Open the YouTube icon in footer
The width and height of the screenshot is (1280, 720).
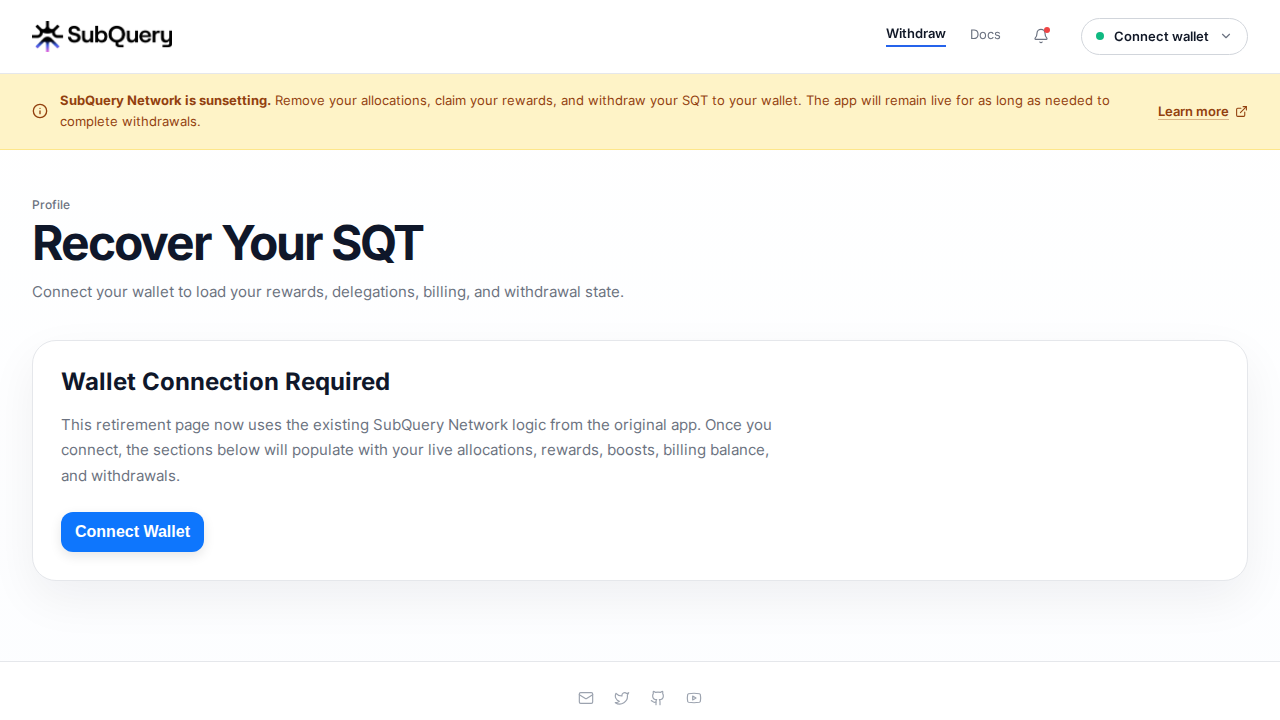click(694, 698)
